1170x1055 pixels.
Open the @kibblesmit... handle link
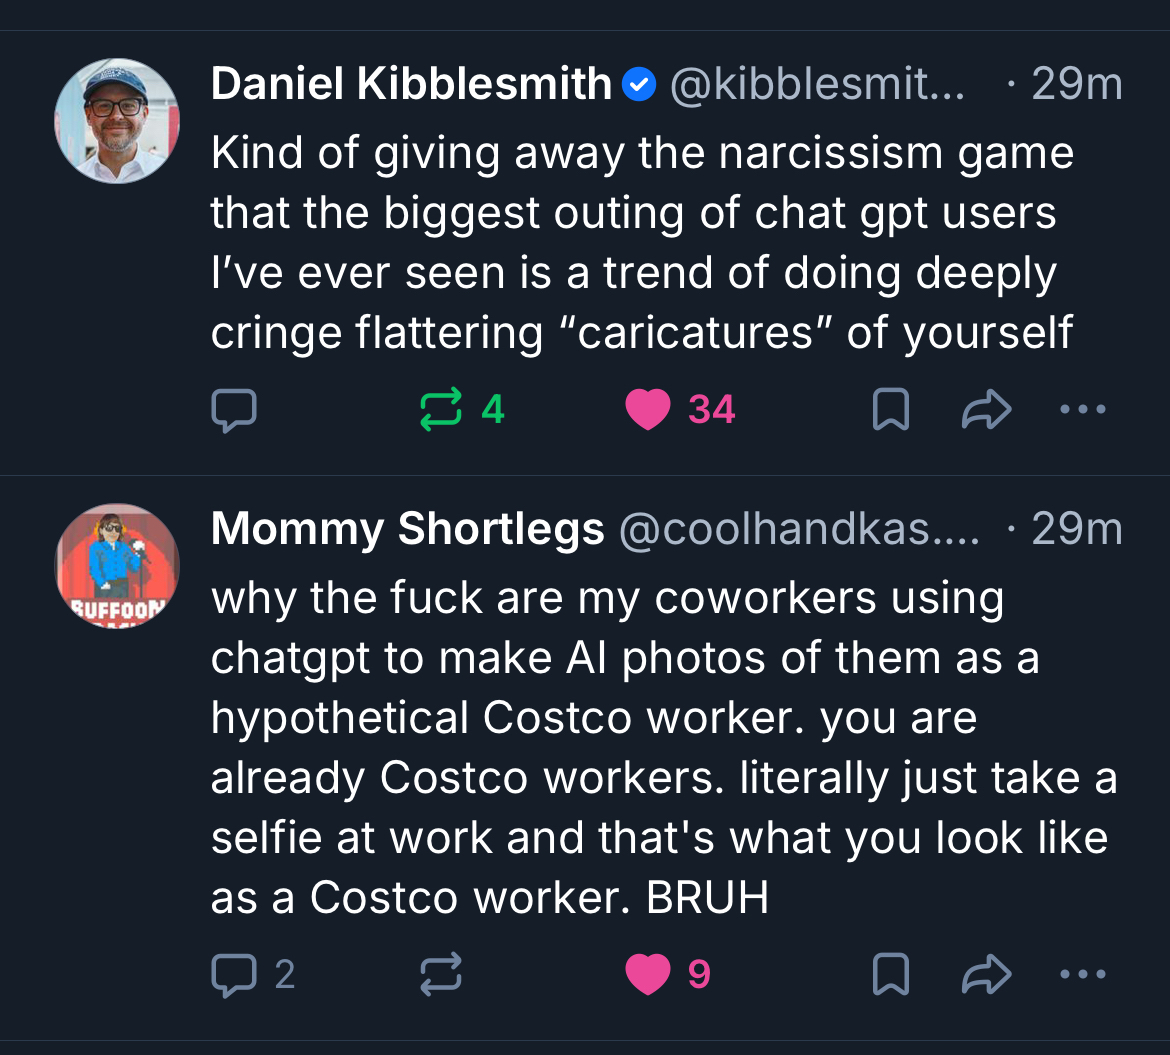pos(816,85)
